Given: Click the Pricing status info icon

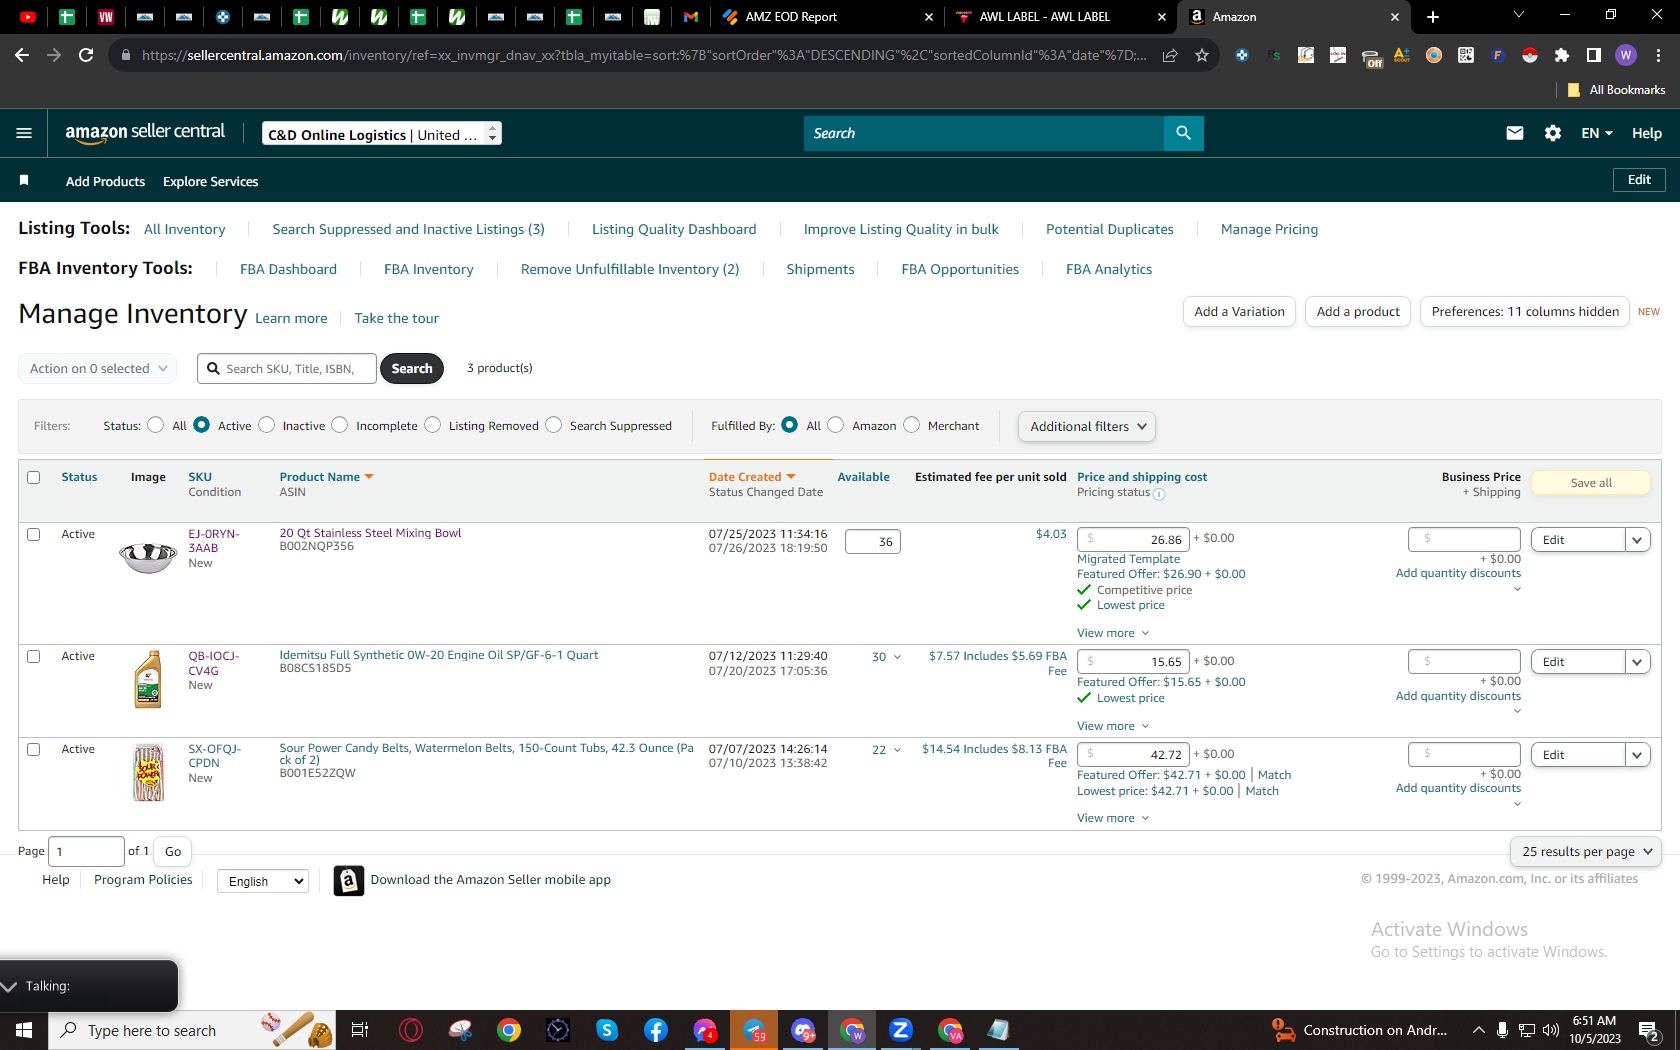Looking at the screenshot, I should click(x=1159, y=494).
